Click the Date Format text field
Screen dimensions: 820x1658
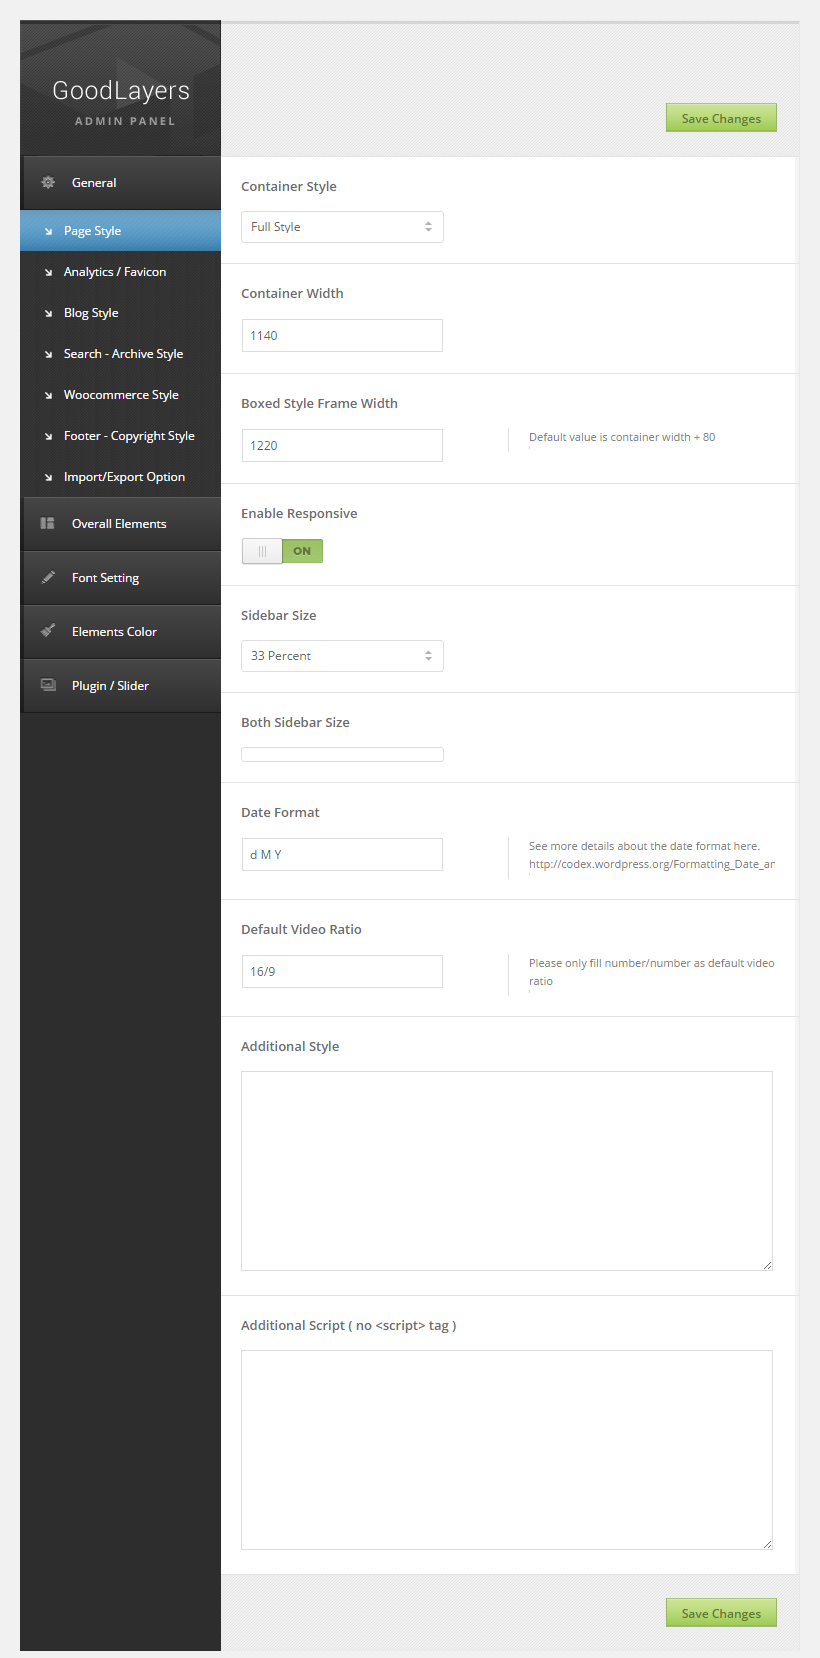[x=342, y=855]
